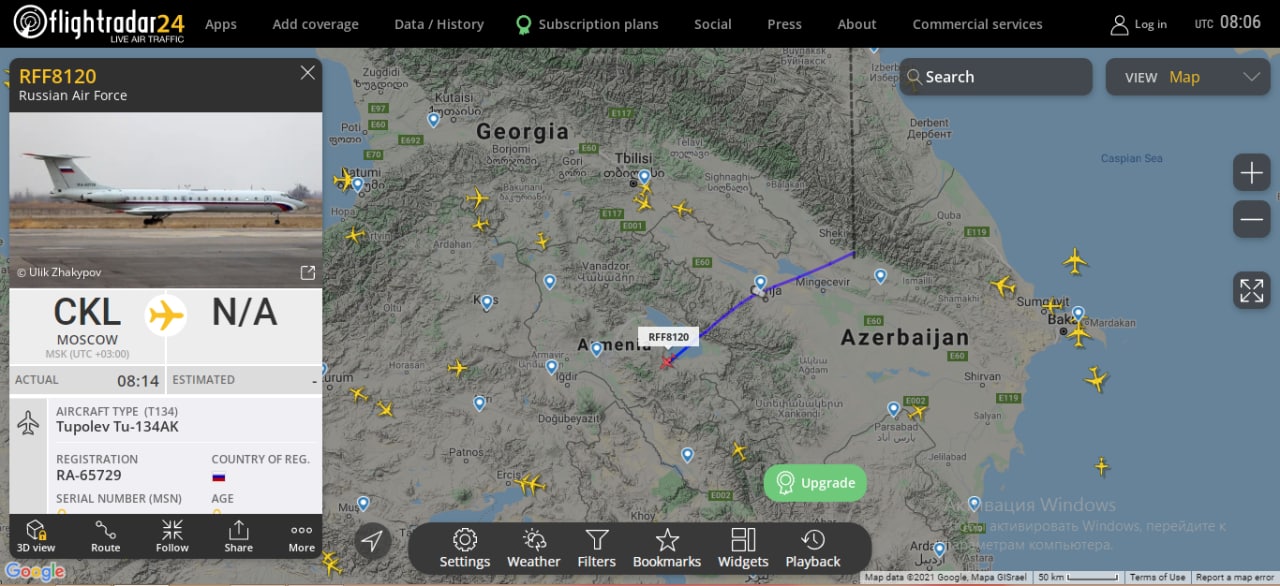Image resolution: width=1280 pixels, height=586 pixels.
Task: Expand the VIEW Map dropdown
Action: (1188, 77)
